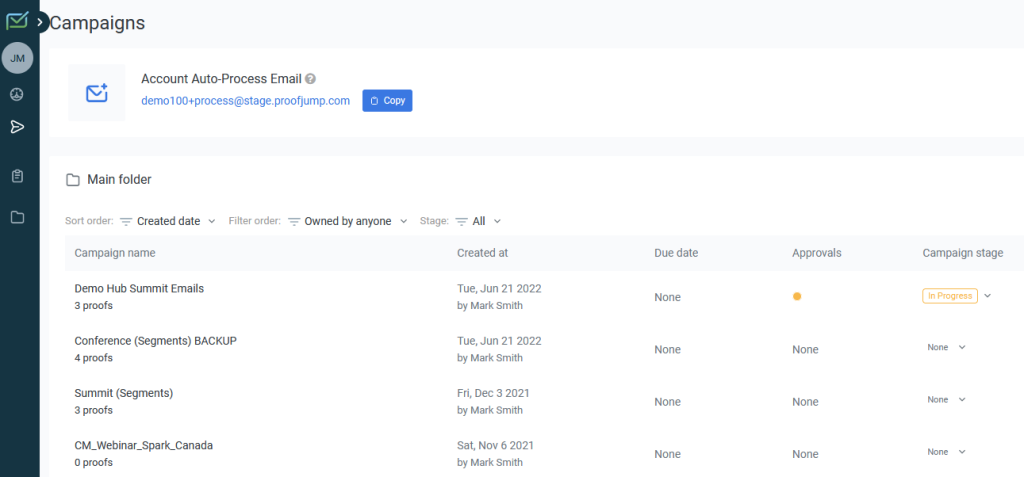Expand stage dropdown arrow for Demo Hub Summit
This screenshot has height=477, width=1024.
pyautogui.click(x=987, y=295)
